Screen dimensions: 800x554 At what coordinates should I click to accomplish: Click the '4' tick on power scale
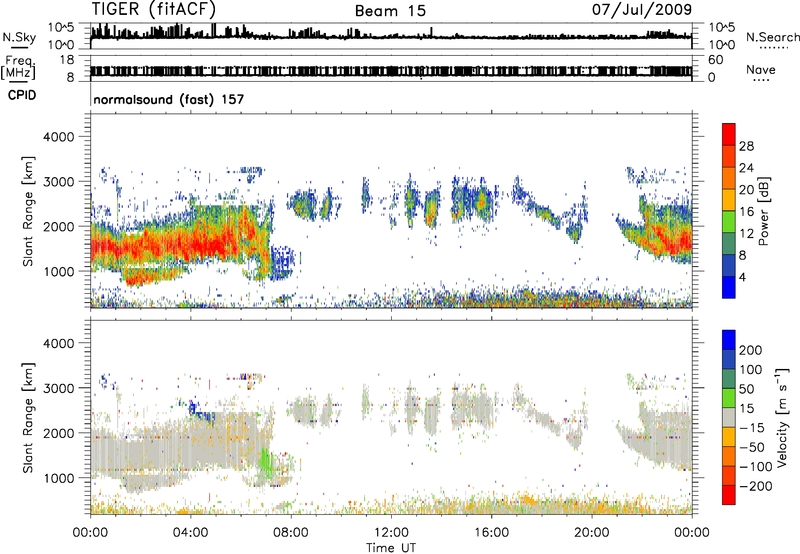tap(742, 277)
